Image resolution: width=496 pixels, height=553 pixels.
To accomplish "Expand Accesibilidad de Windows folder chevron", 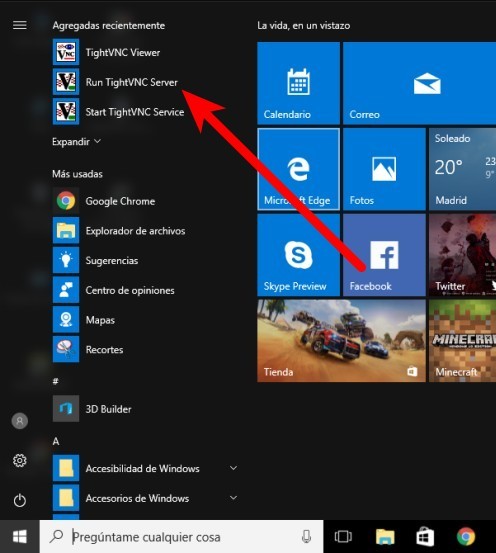I will tap(233, 468).
